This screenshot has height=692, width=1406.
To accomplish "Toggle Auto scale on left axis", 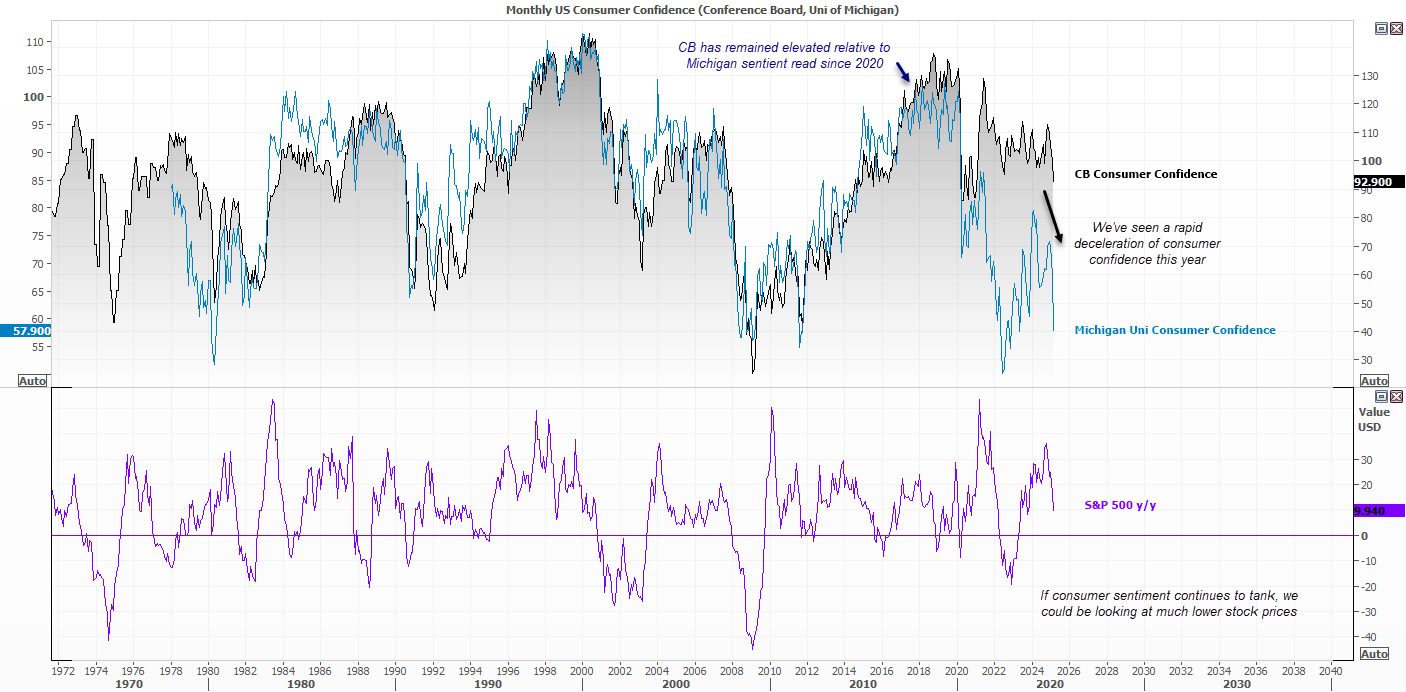I will pyautogui.click(x=32, y=381).
